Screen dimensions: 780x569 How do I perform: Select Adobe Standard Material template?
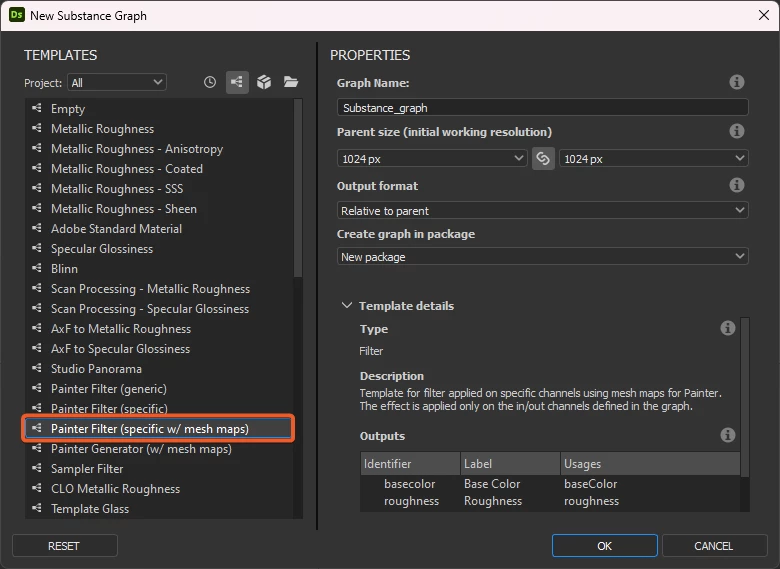point(159,229)
